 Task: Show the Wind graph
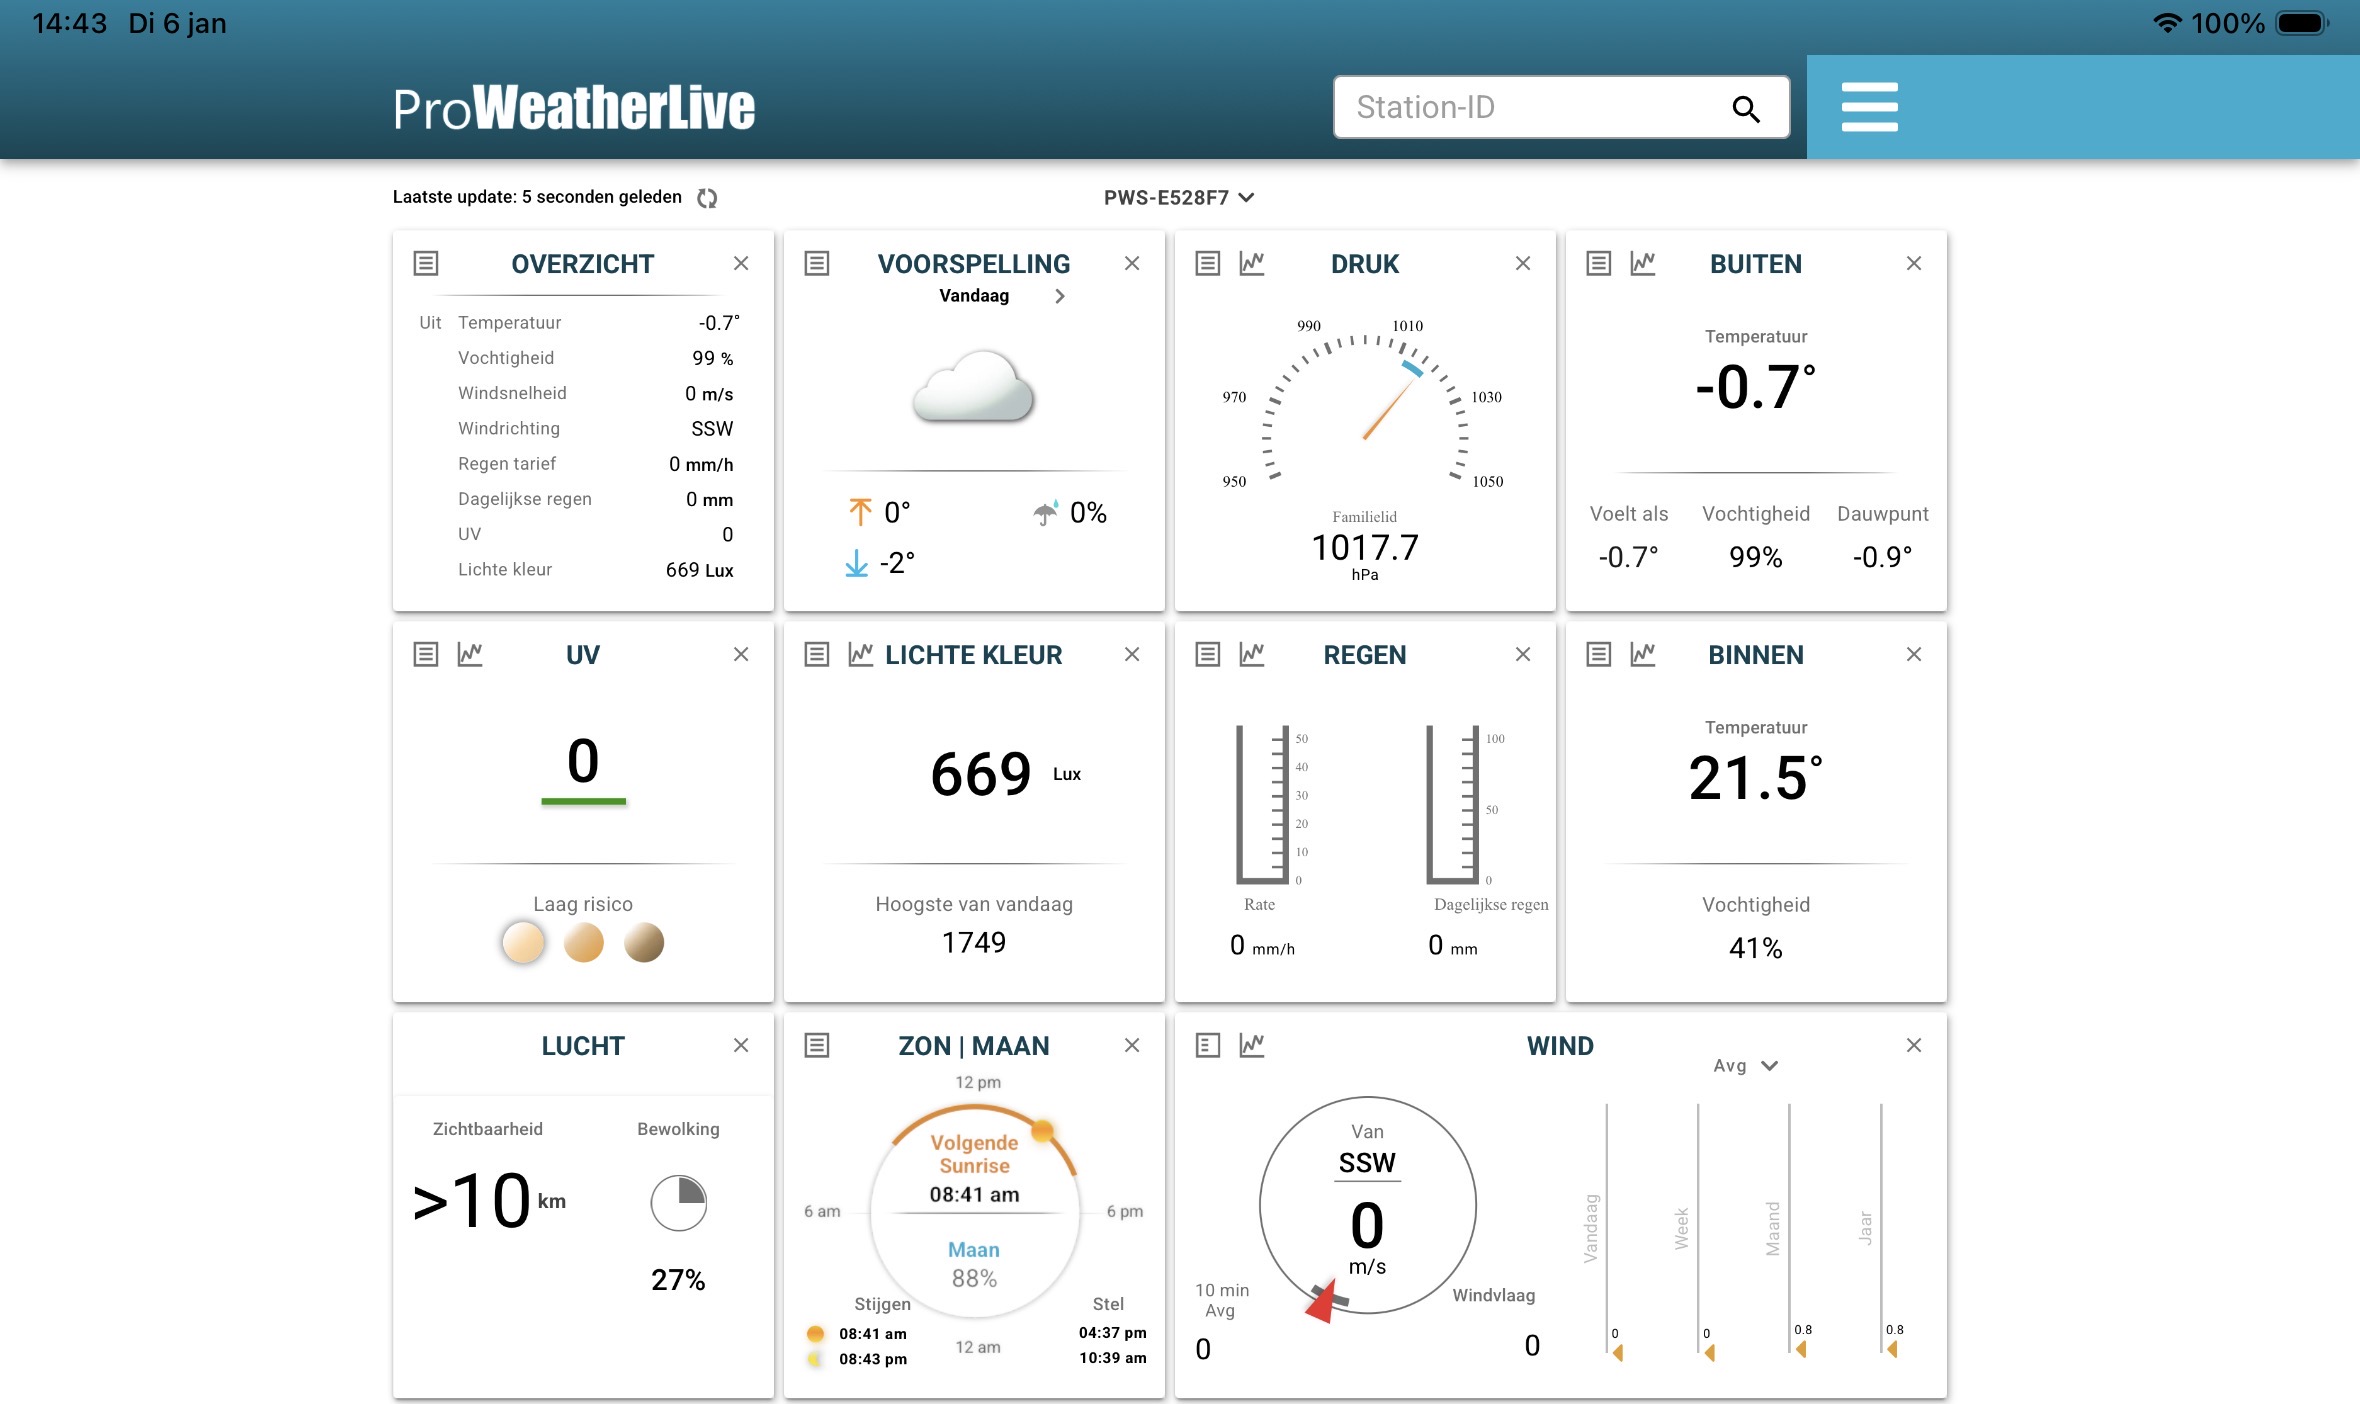tap(1252, 1045)
